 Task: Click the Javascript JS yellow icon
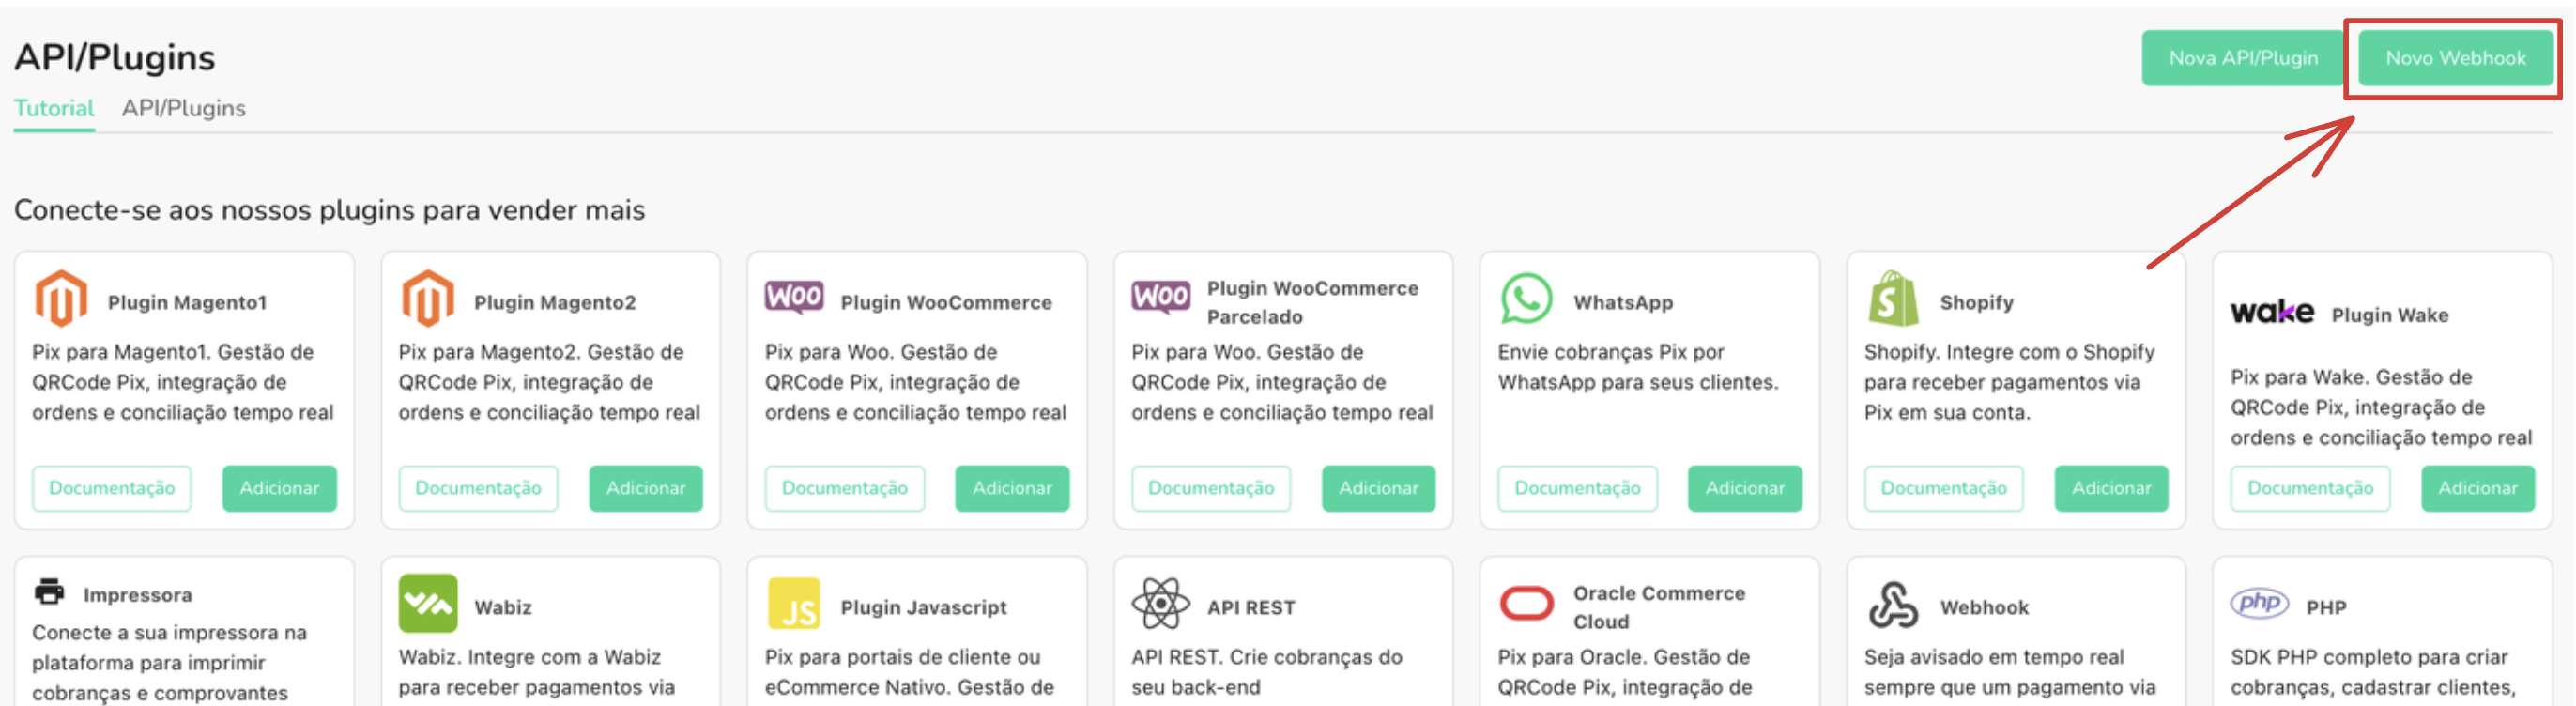pos(794,604)
